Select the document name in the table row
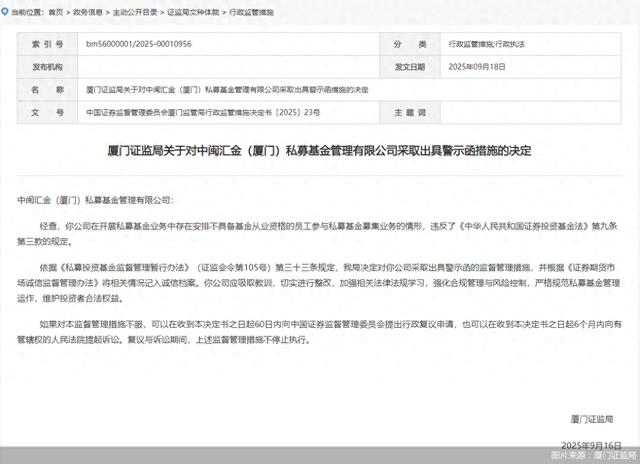 227,89
